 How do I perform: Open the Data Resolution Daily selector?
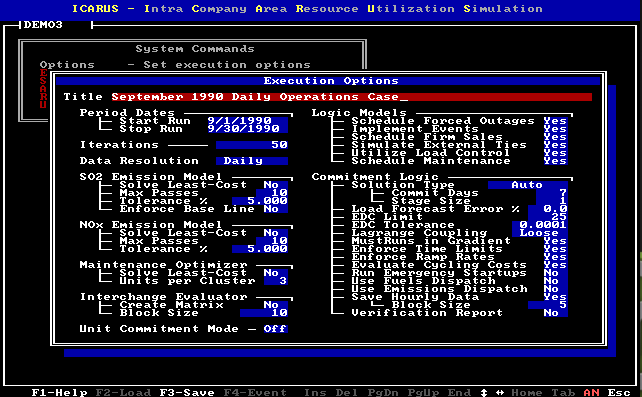252,161
